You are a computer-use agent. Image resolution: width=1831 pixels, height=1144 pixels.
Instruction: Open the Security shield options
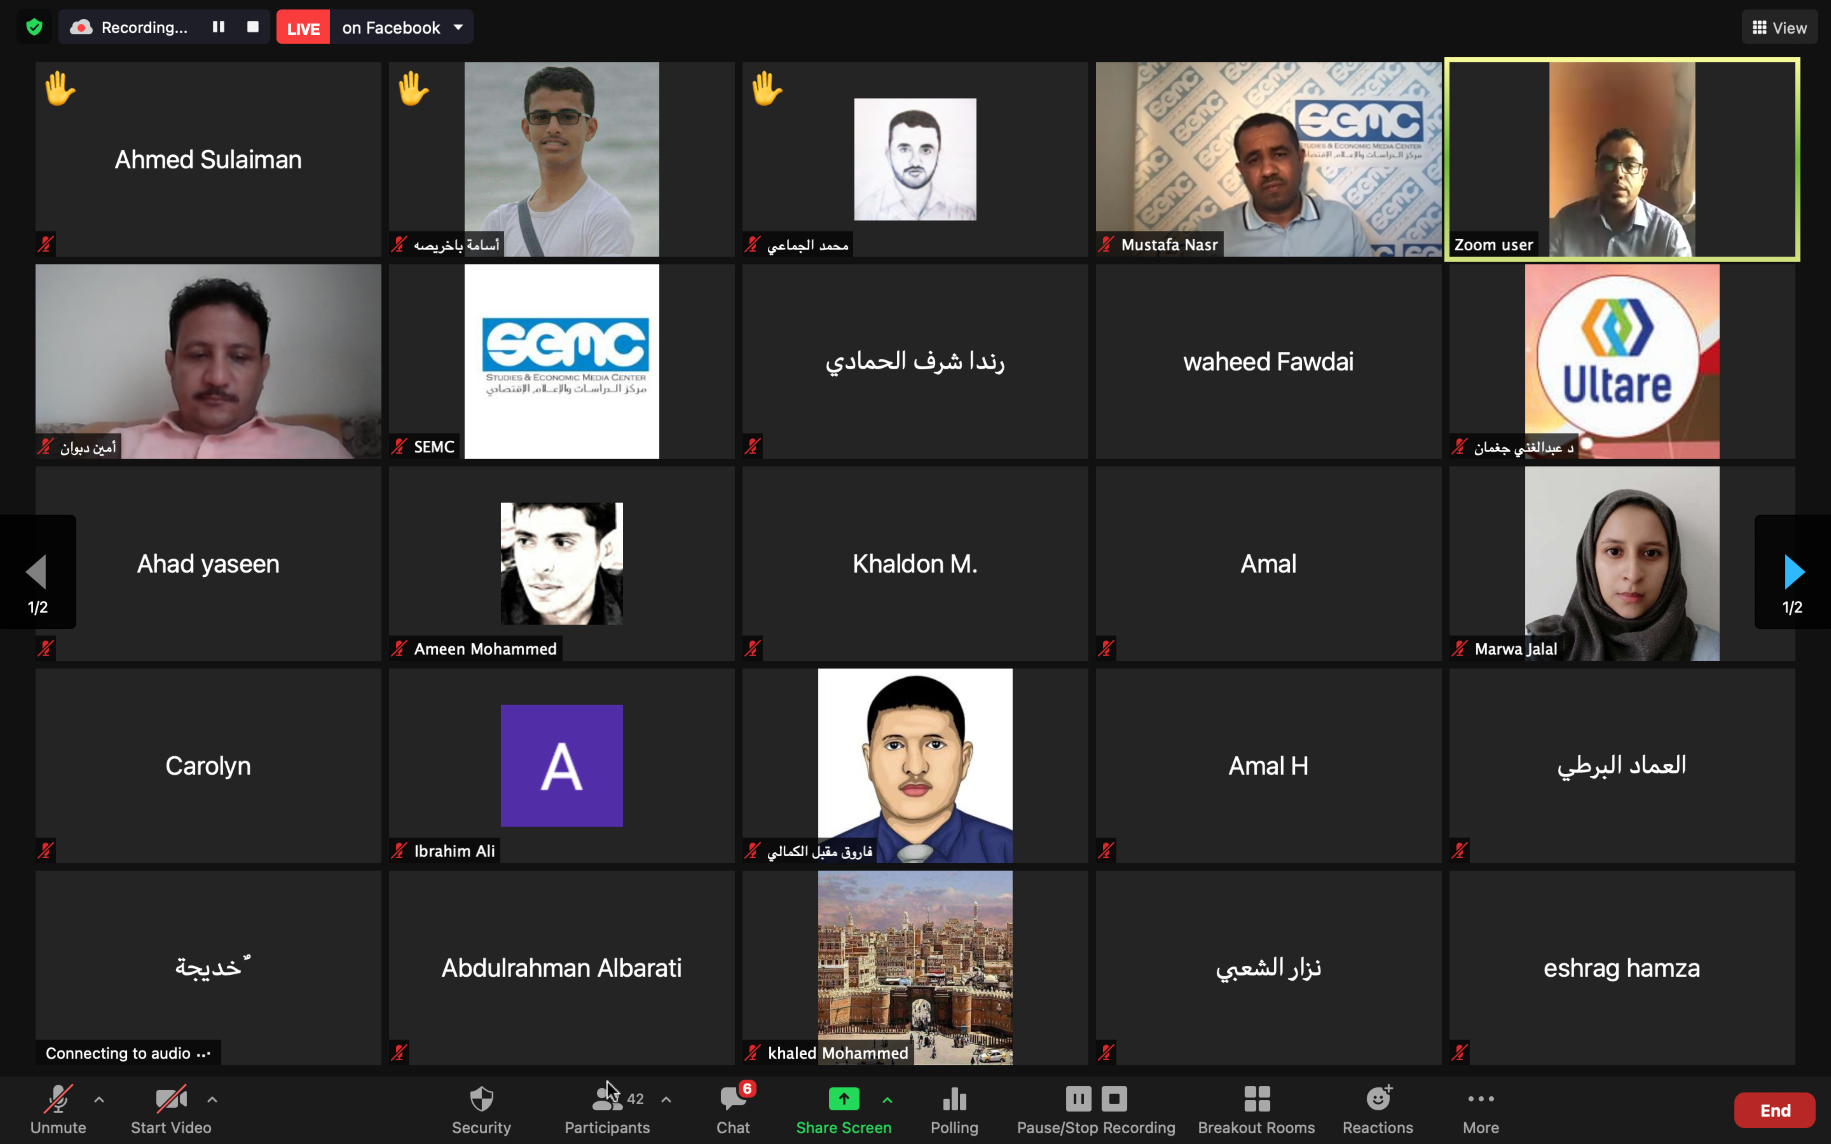point(481,1110)
